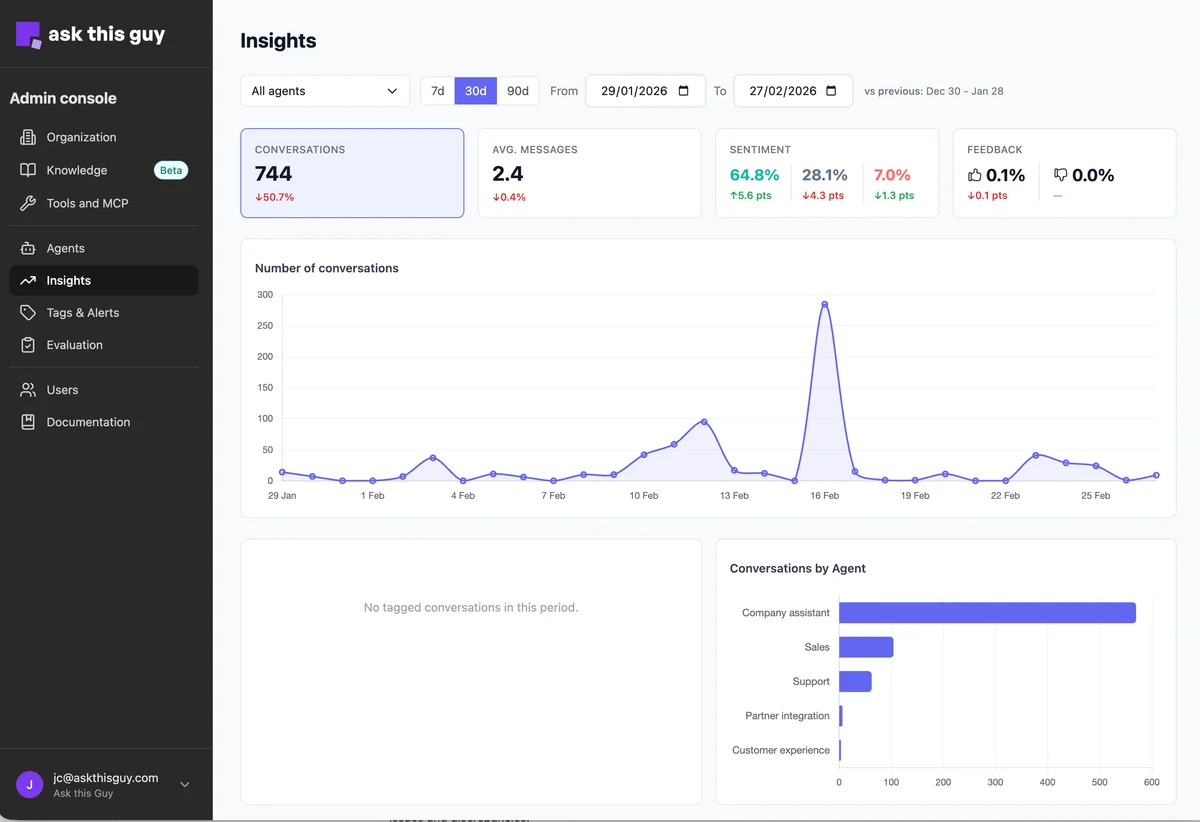Click the Admin console heading
Image resolution: width=1200 pixels, height=822 pixels.
[63, 98]
